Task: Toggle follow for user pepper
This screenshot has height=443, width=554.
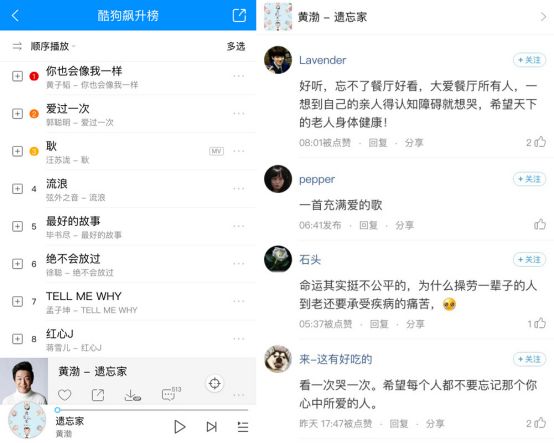Action: 529,179
